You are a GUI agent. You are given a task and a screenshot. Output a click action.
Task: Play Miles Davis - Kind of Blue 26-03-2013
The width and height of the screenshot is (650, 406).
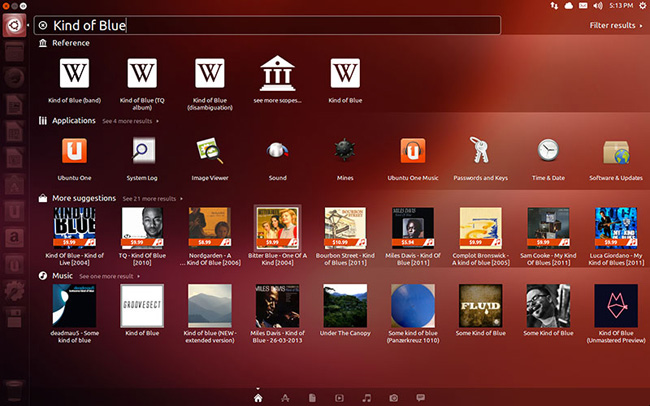pos(277,306)
